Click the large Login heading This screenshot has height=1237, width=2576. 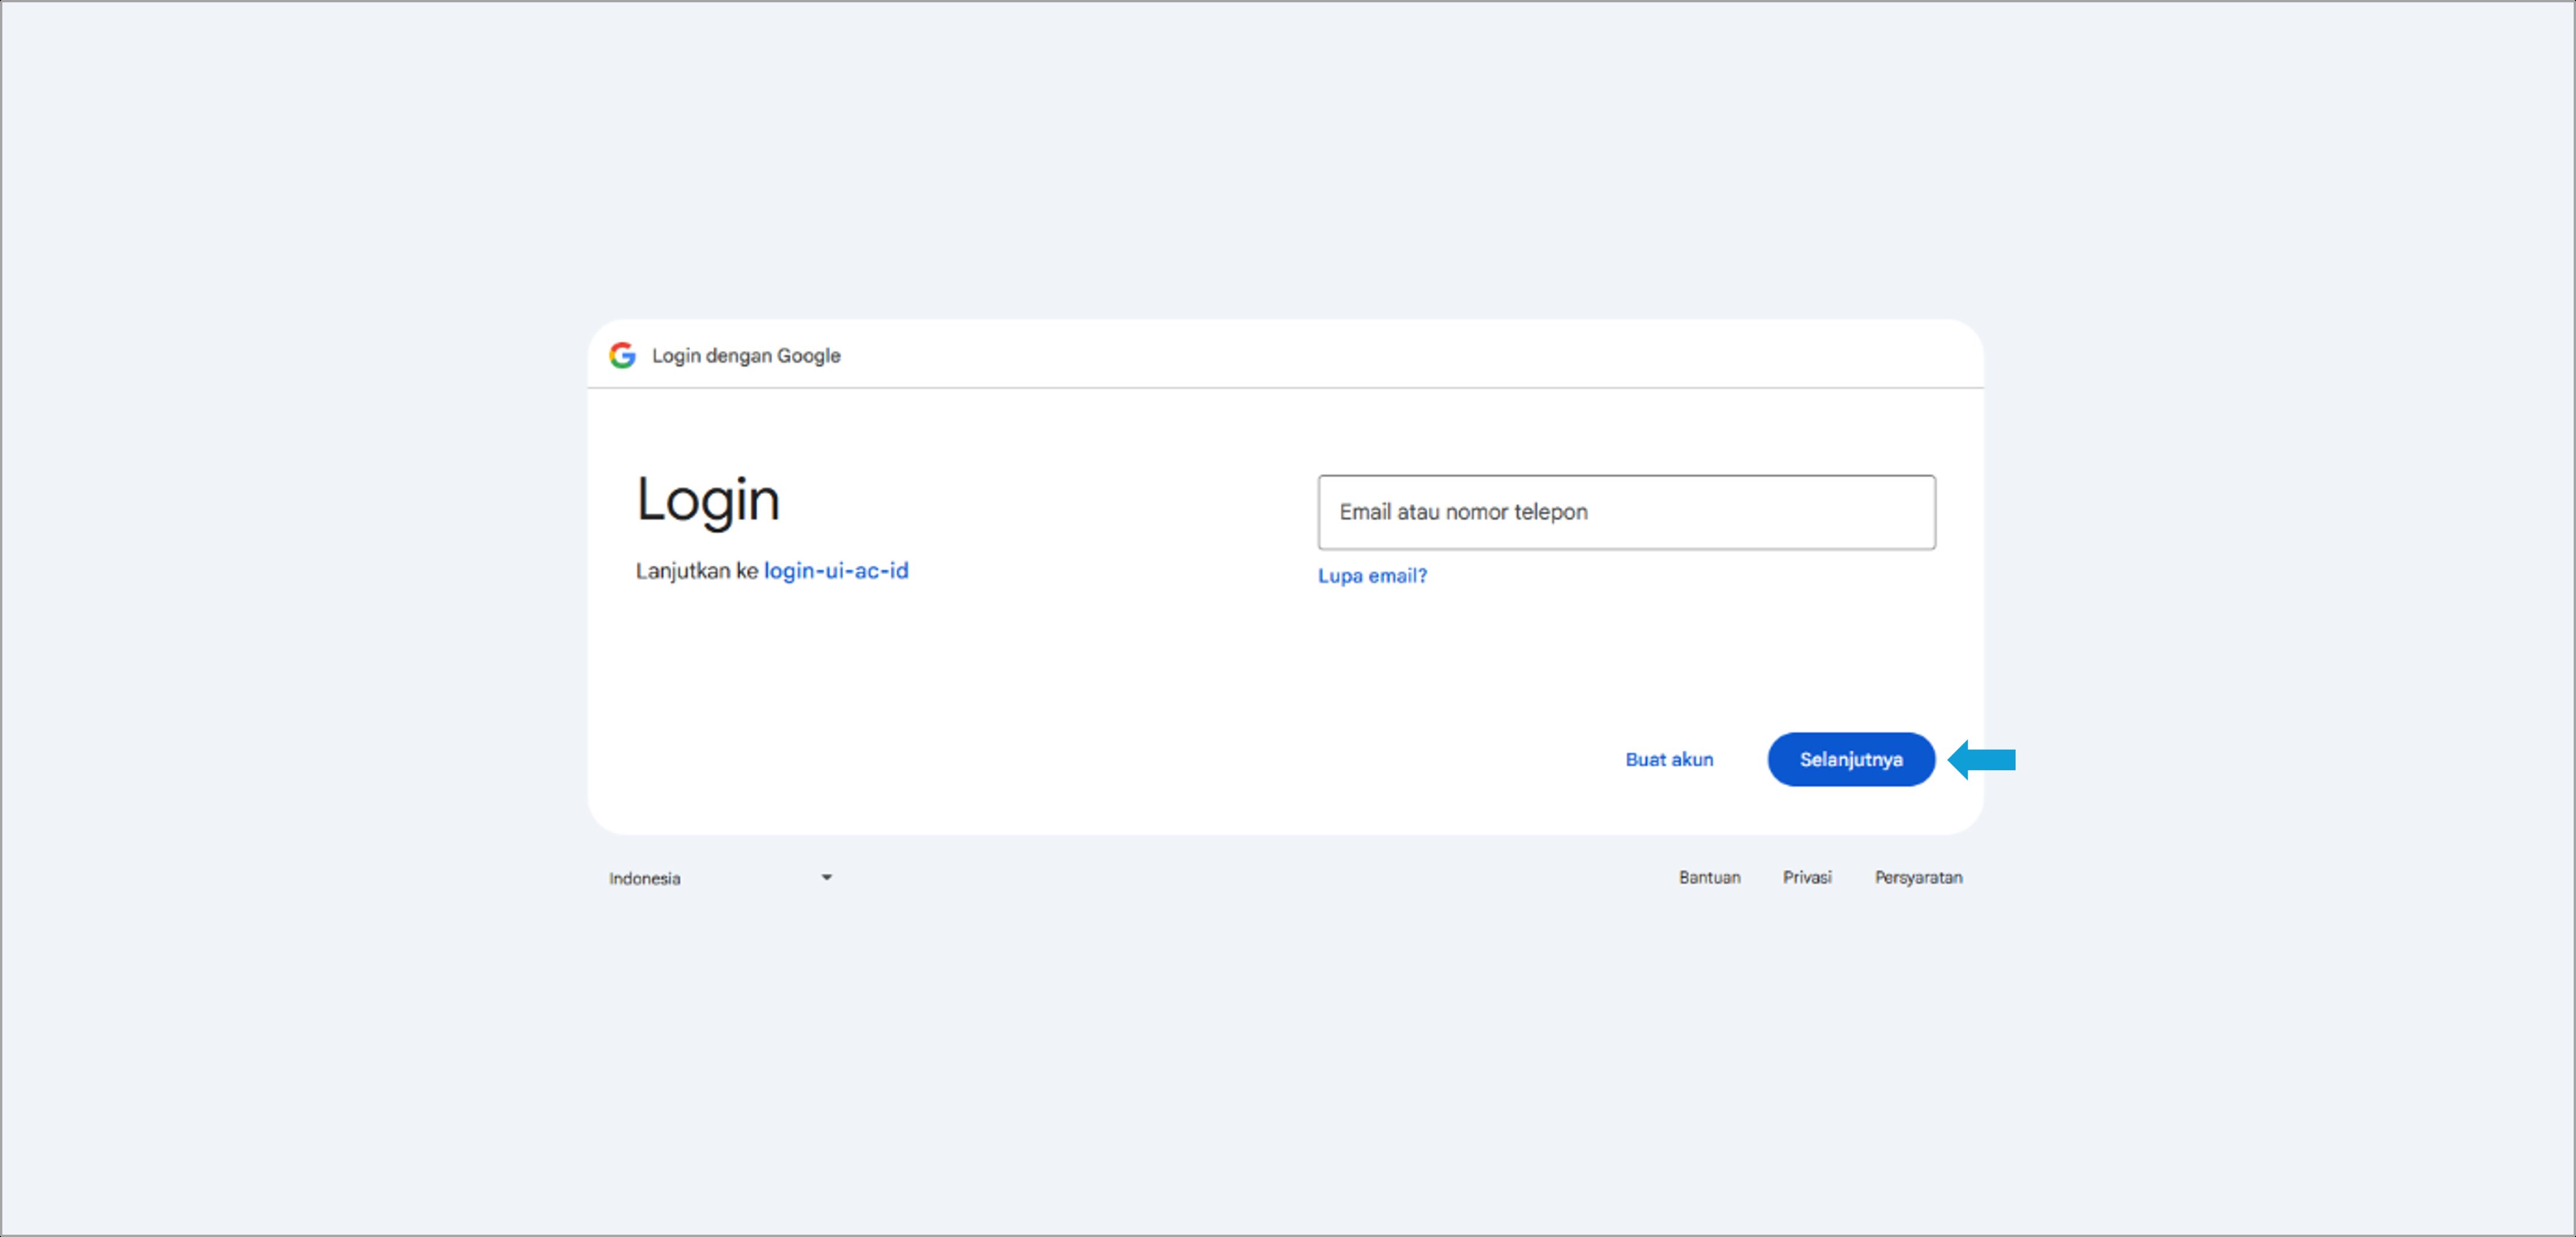coord(708,500)
